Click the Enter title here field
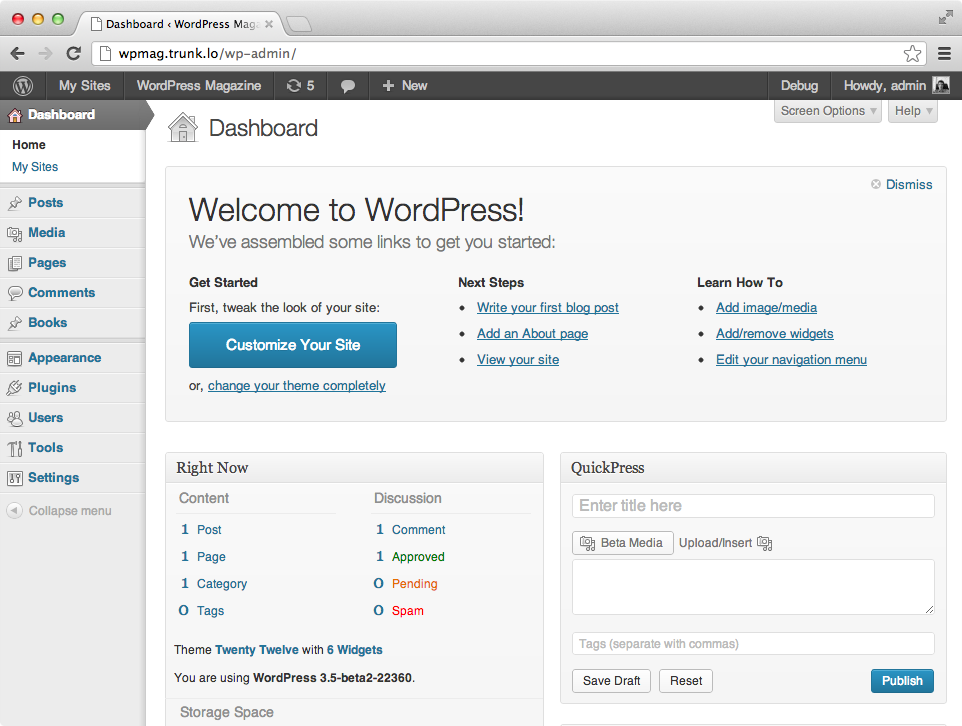Image resolution: width=962 pixels, height=726 pixels. [x=753, y=506]
